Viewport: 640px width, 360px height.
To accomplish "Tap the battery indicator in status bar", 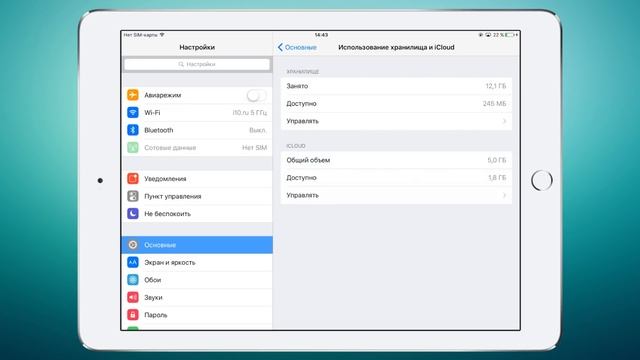I will [510, 35].
